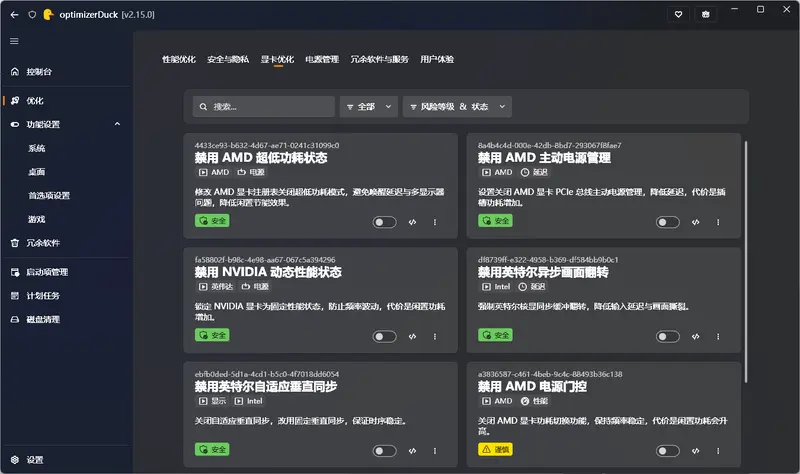800x474 pixels.
Task: Click the 显示 tag on 英特尔自适应垂直同步 card
Action: [212, 401]
